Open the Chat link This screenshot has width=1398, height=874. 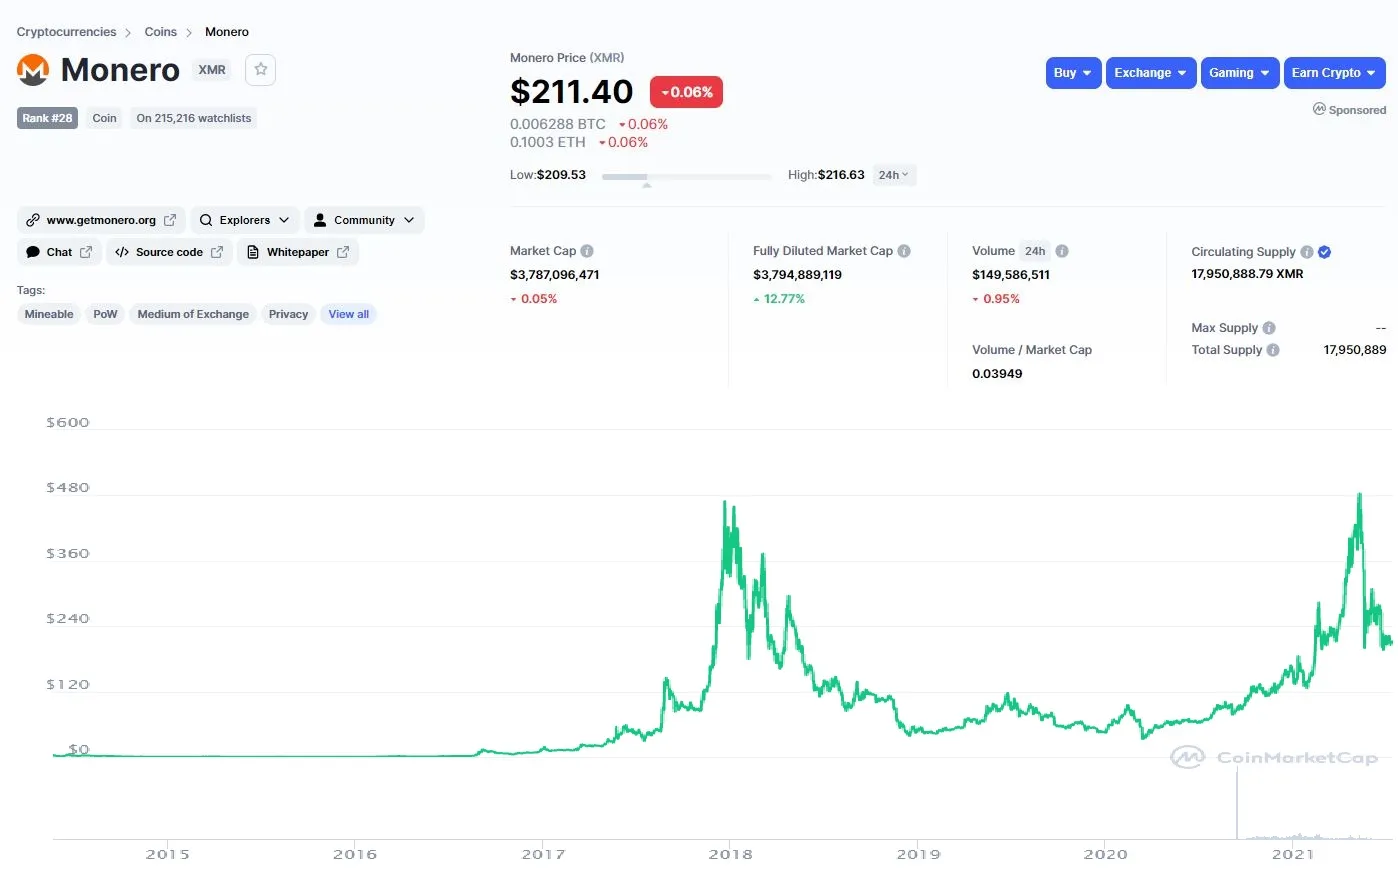click(x=59, y=252)
